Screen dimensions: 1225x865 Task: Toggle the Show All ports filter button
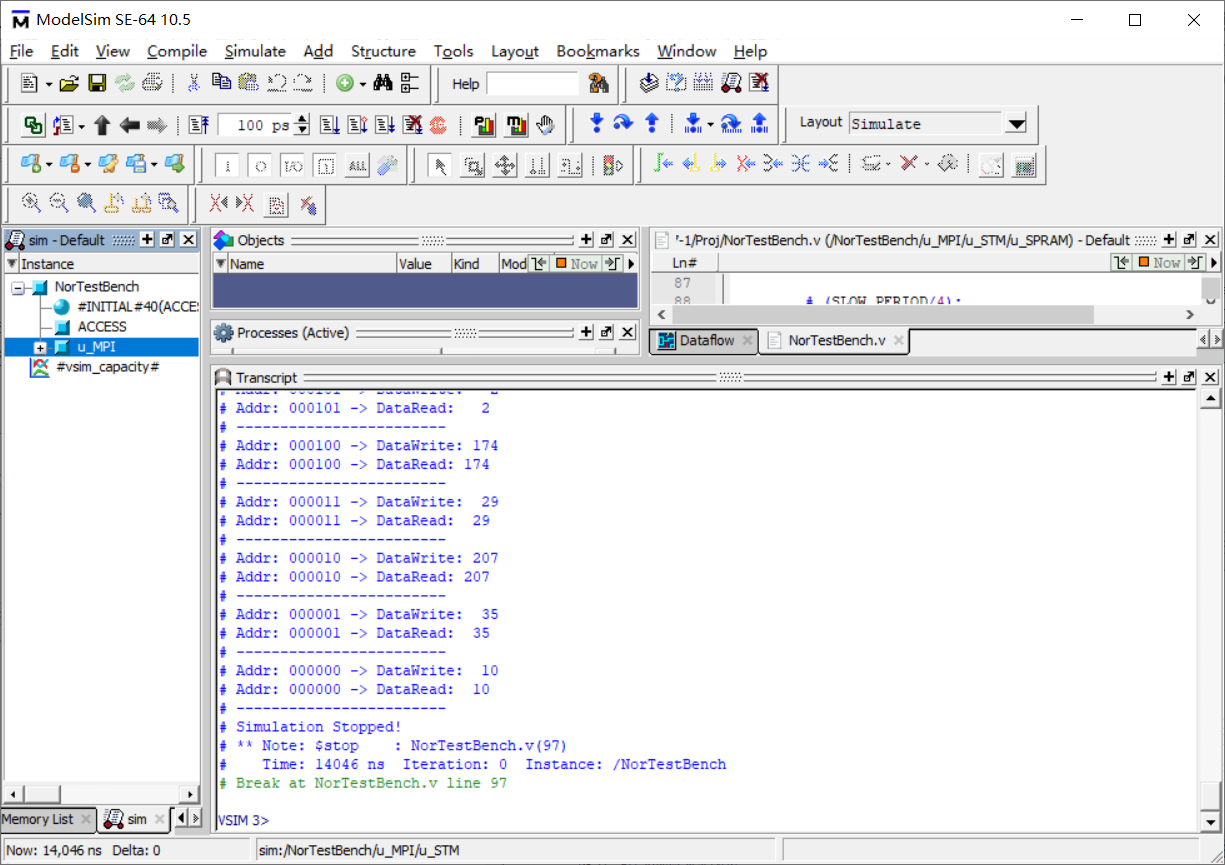[356, 166]
